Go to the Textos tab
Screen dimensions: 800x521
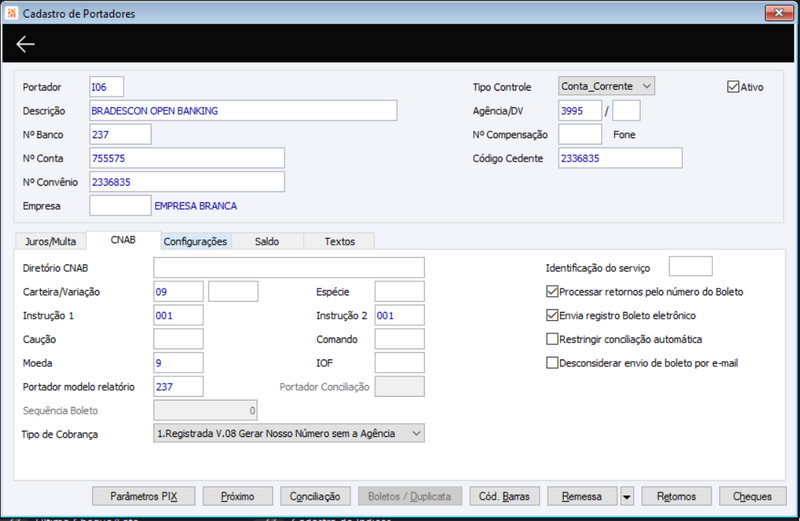coord(340,241)
